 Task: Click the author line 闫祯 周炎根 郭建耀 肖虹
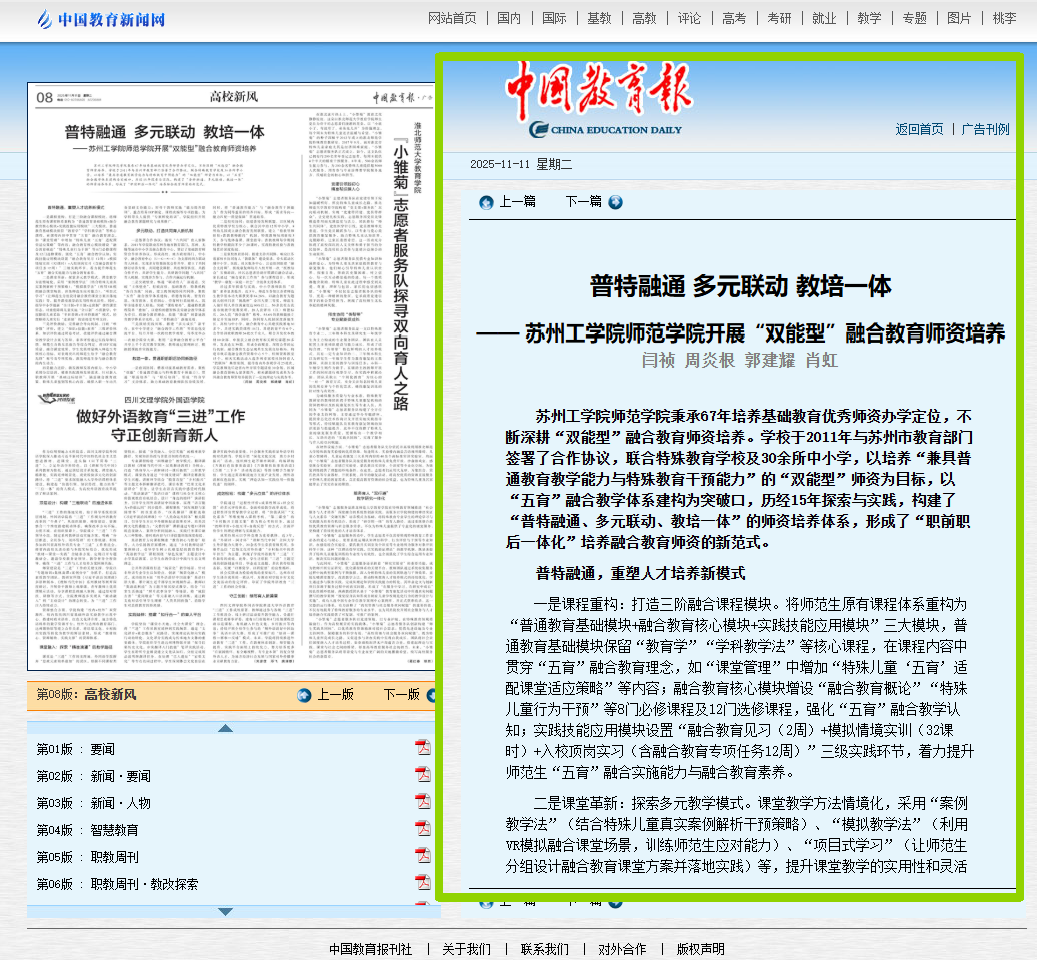click(x=739, y=360)
